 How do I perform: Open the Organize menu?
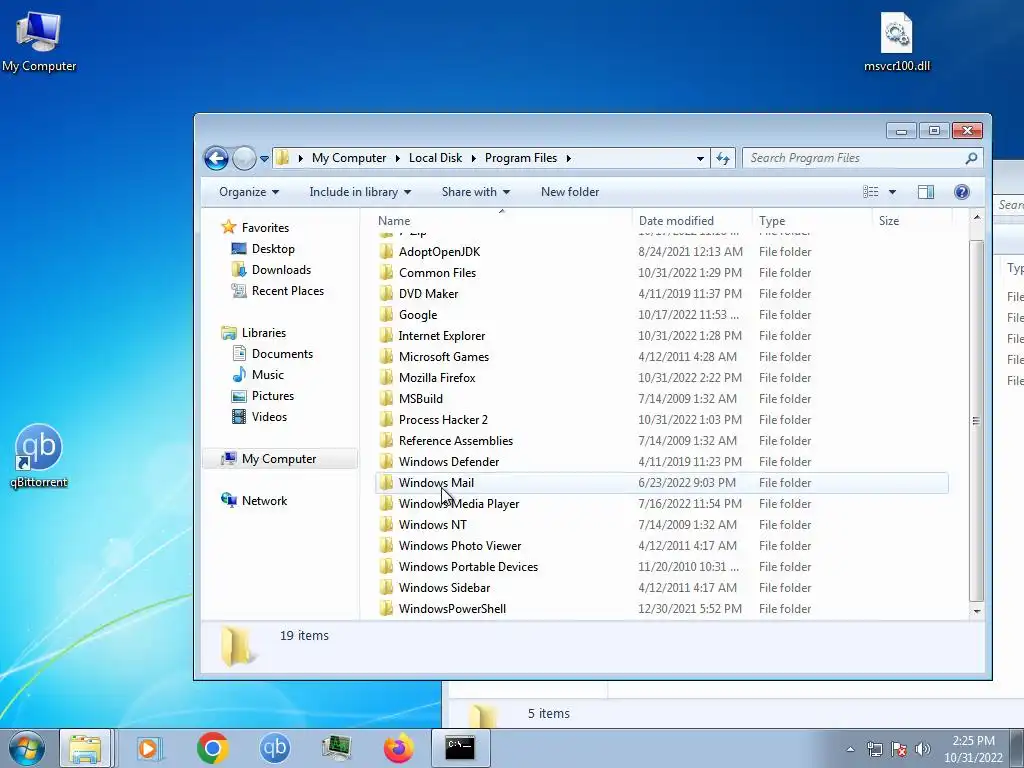(x=249, y=192)
